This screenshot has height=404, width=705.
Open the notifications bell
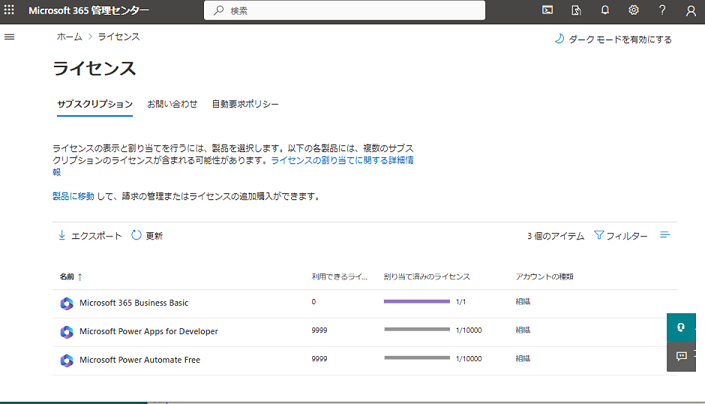(x=605, y=10)
